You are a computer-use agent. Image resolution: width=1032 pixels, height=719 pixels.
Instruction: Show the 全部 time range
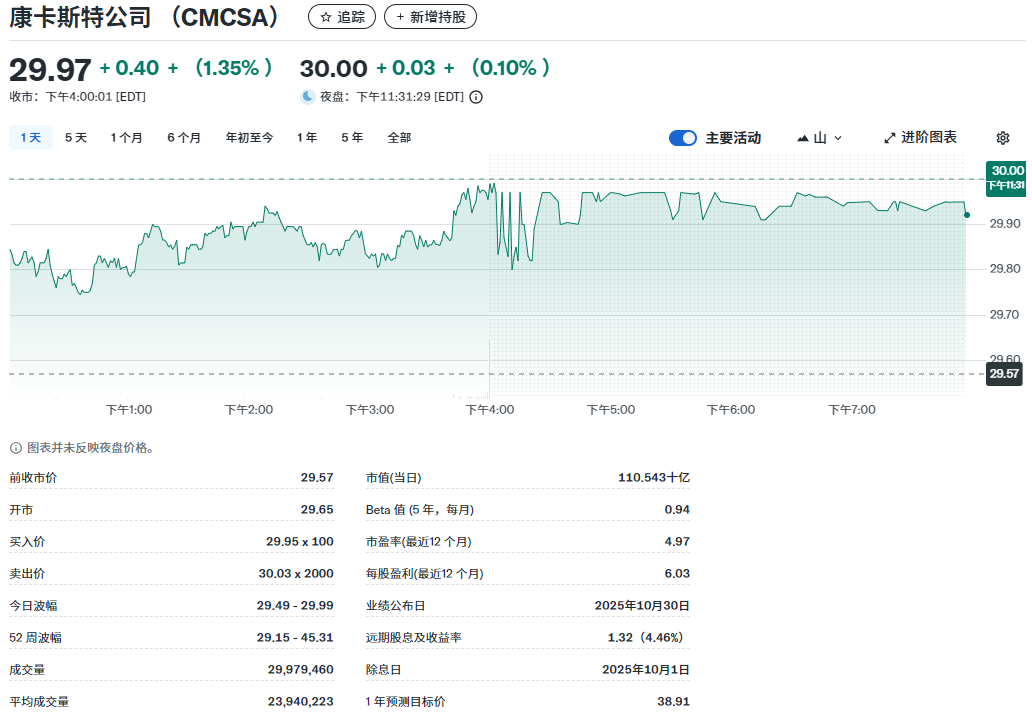(399, 138)
